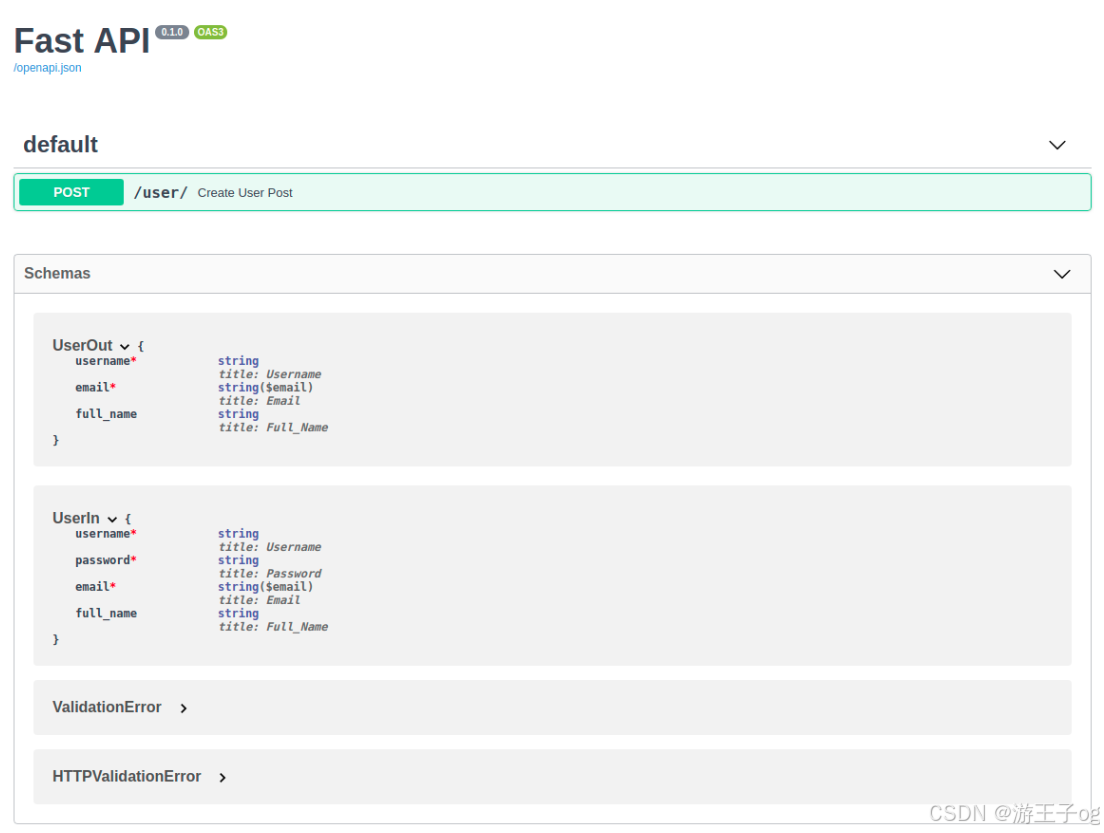Expand the ValidationError schema
Viewport: 1104px width, 833px height.
pyautogui.click(x=184, y=707)
